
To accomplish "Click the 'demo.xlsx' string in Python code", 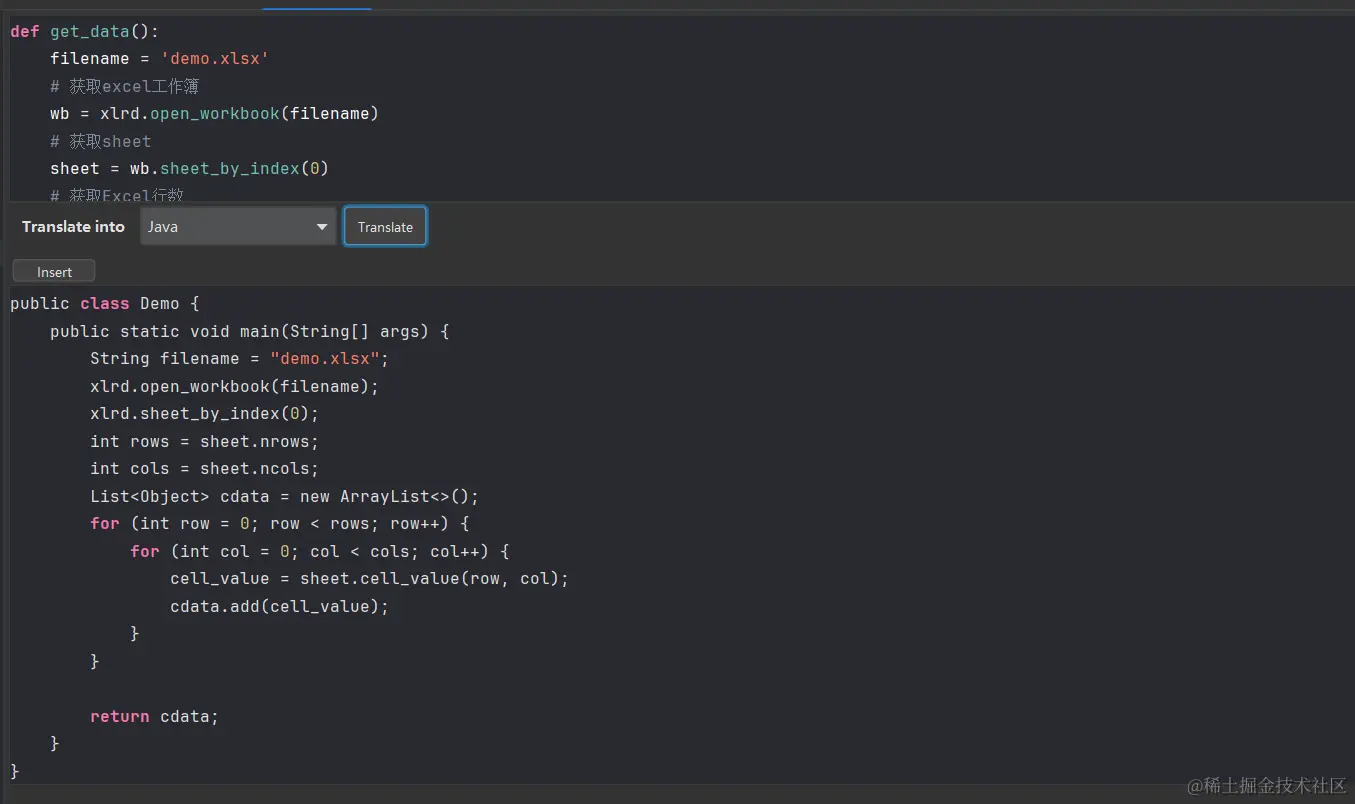I will pyautogui.click(x=214, y=59).
